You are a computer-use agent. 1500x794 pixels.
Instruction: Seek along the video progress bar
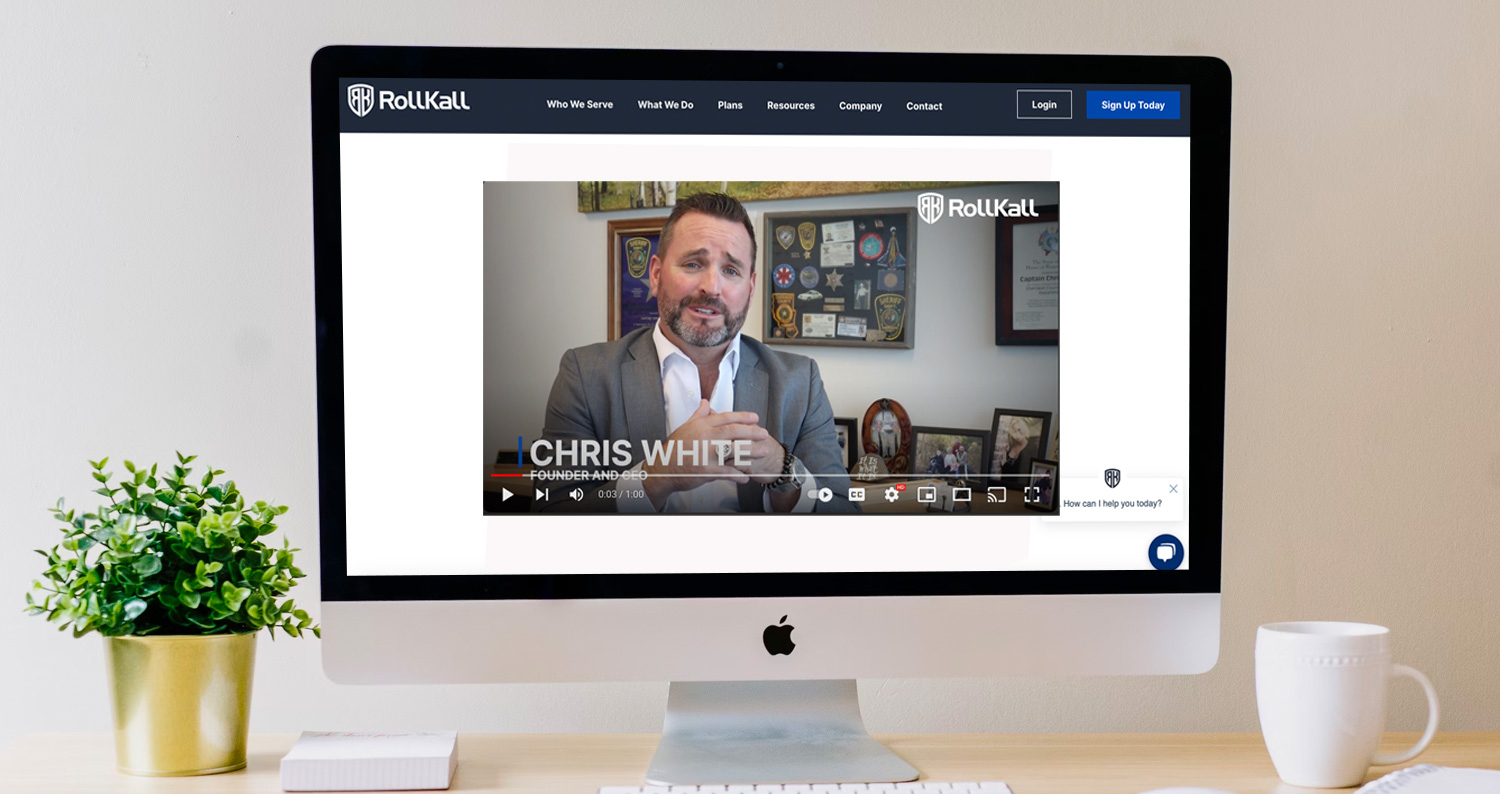pyautogui.click(x=771, y=476)
